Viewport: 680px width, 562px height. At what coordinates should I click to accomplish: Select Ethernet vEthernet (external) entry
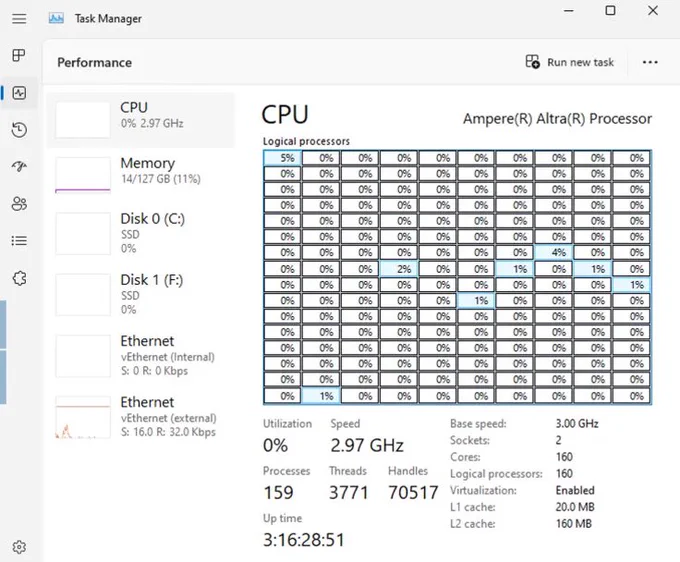click(x=141, y=417)
